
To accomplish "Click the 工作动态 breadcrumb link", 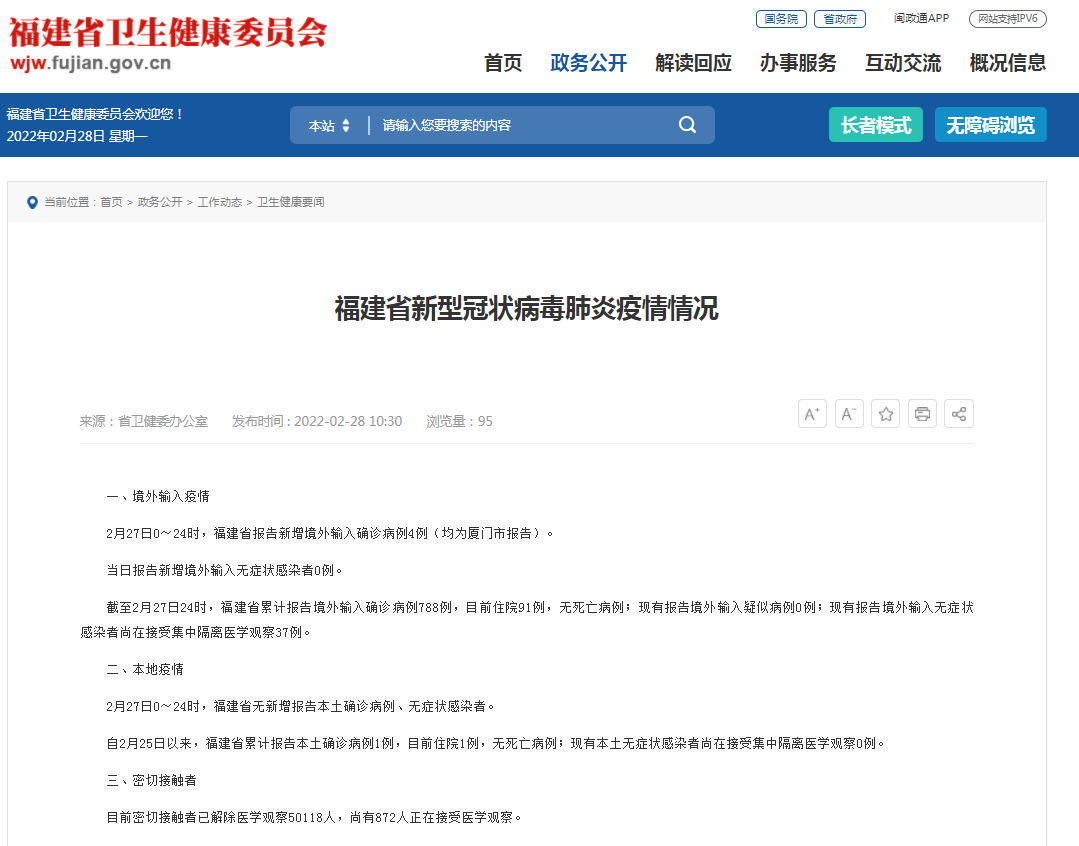I will (x=220, y=202).
